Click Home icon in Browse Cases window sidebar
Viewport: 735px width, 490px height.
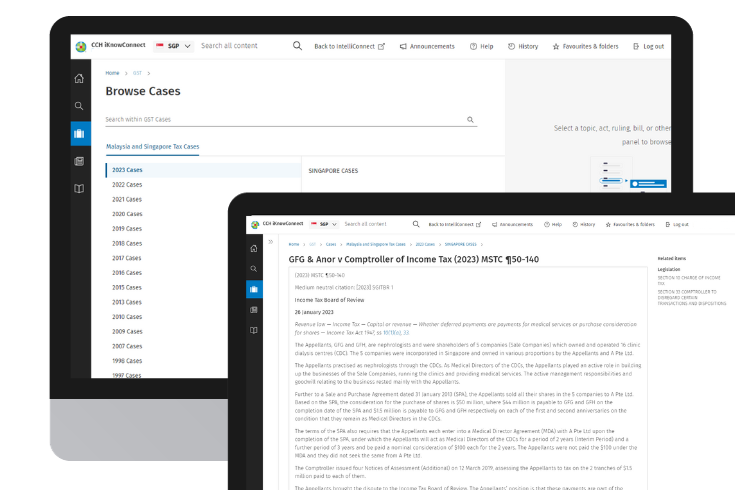click(x=79, y=78)
